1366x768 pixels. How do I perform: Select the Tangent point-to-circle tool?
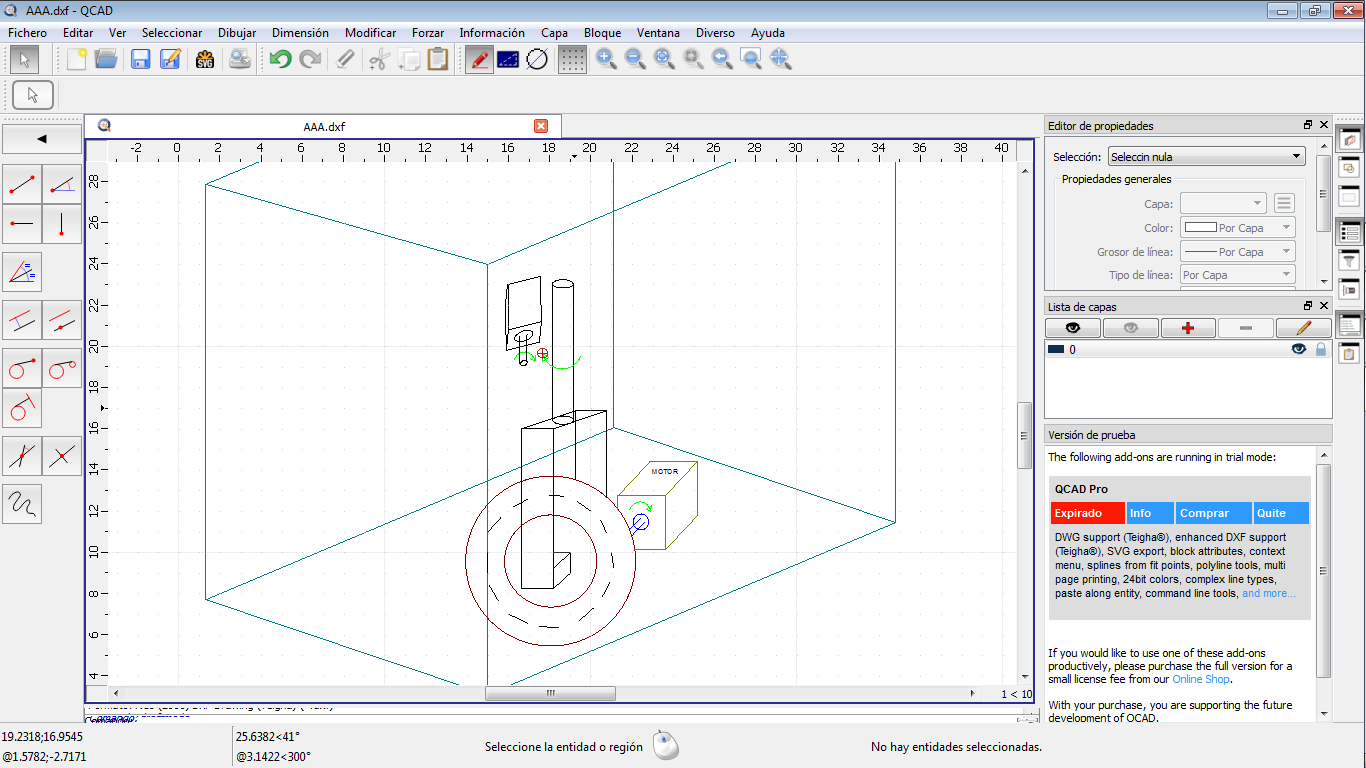(x=22, y=368)
